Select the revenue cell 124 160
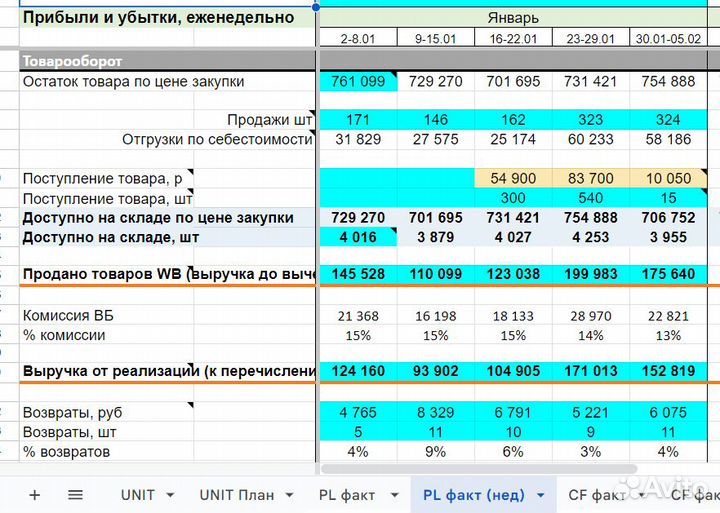Image resolution: width=720 pixels, height=513 pixels. pyautogui.click(x=358, y=371)
